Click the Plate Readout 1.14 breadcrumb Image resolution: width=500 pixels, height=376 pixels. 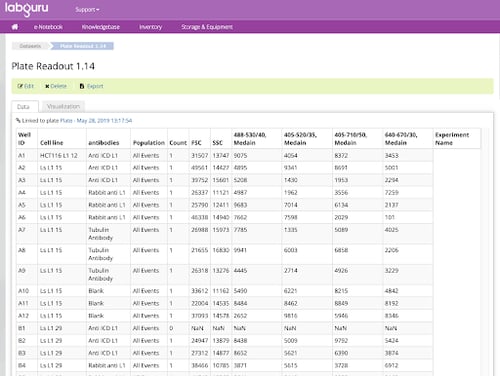coord(83,46)
